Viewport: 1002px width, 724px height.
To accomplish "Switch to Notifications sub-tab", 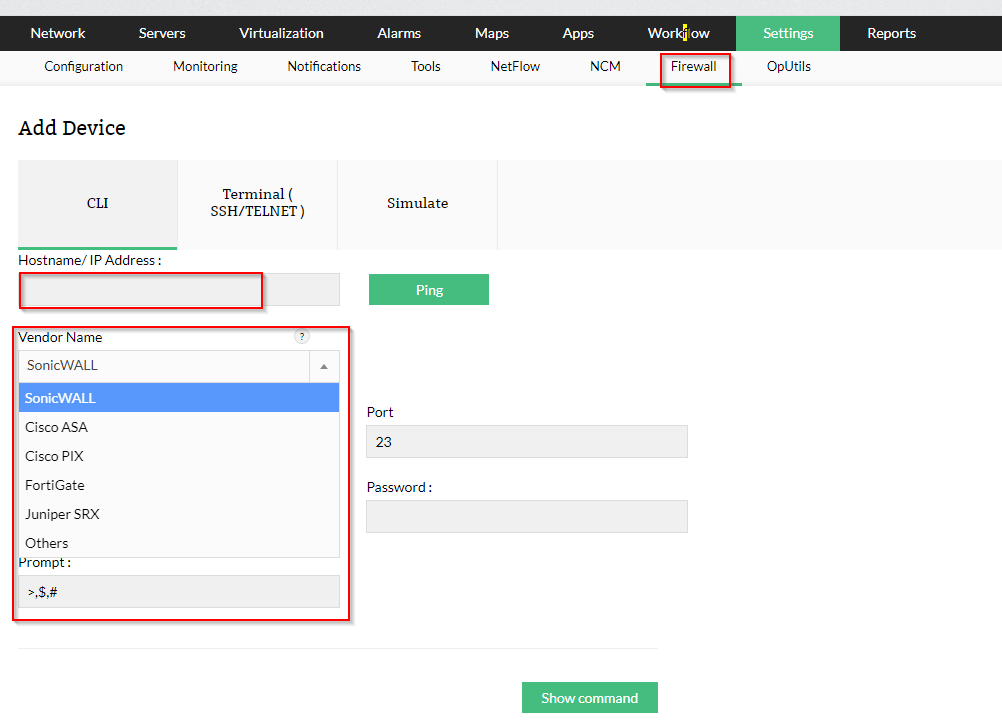I will pyautogui.click(x=324, y=66).
